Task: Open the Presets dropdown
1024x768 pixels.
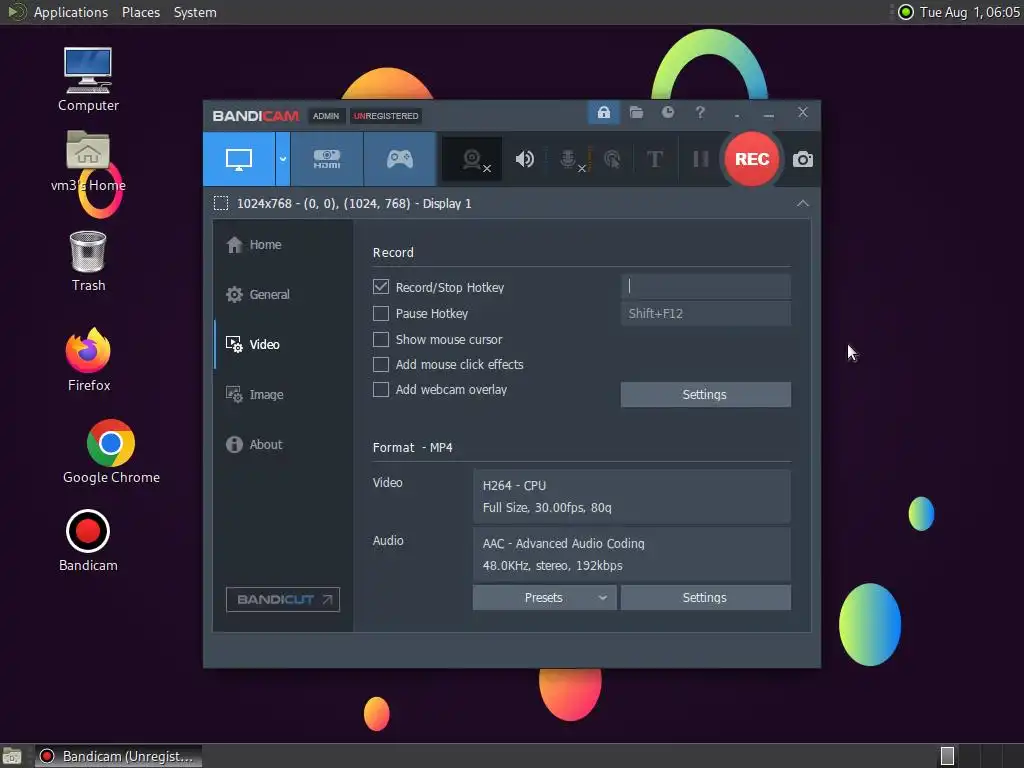Action: pyautogui.click(x=544, y=598)
